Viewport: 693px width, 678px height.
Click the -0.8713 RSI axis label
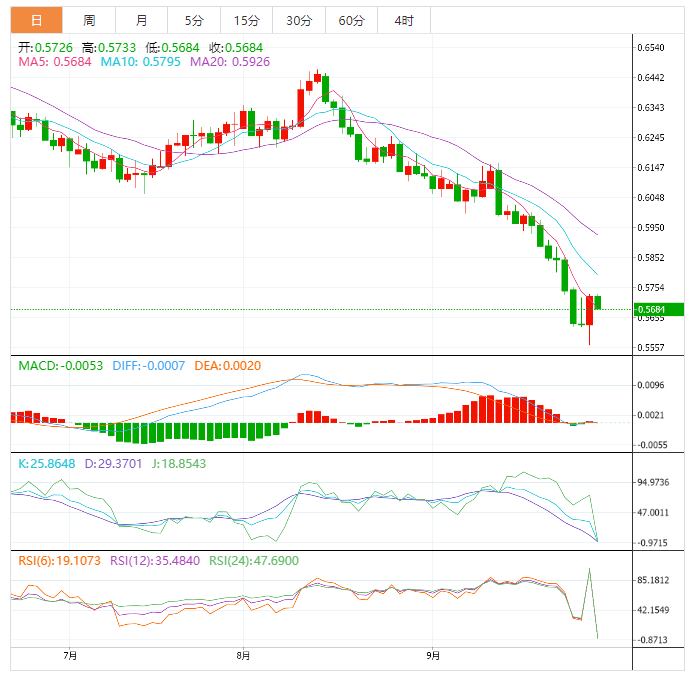coord(652,640)
